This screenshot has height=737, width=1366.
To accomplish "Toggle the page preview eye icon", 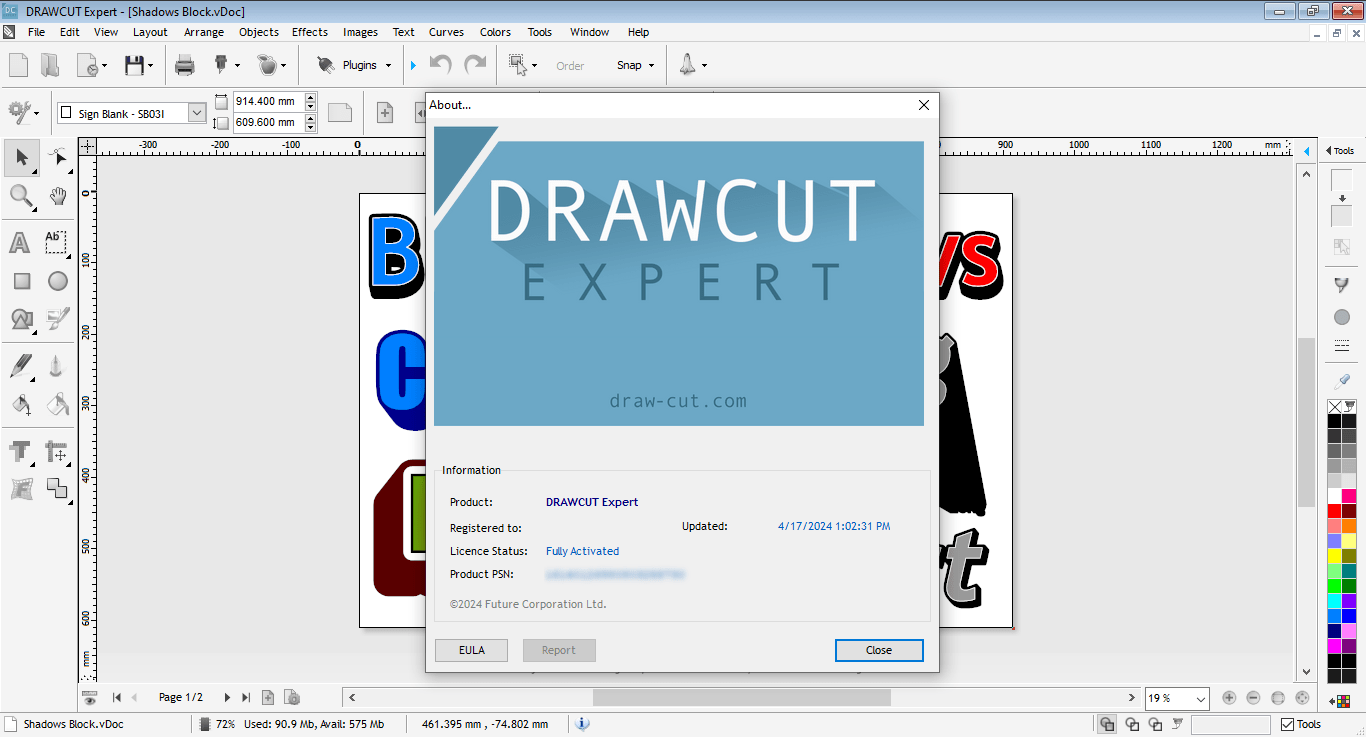I will (x=89, y=697).
